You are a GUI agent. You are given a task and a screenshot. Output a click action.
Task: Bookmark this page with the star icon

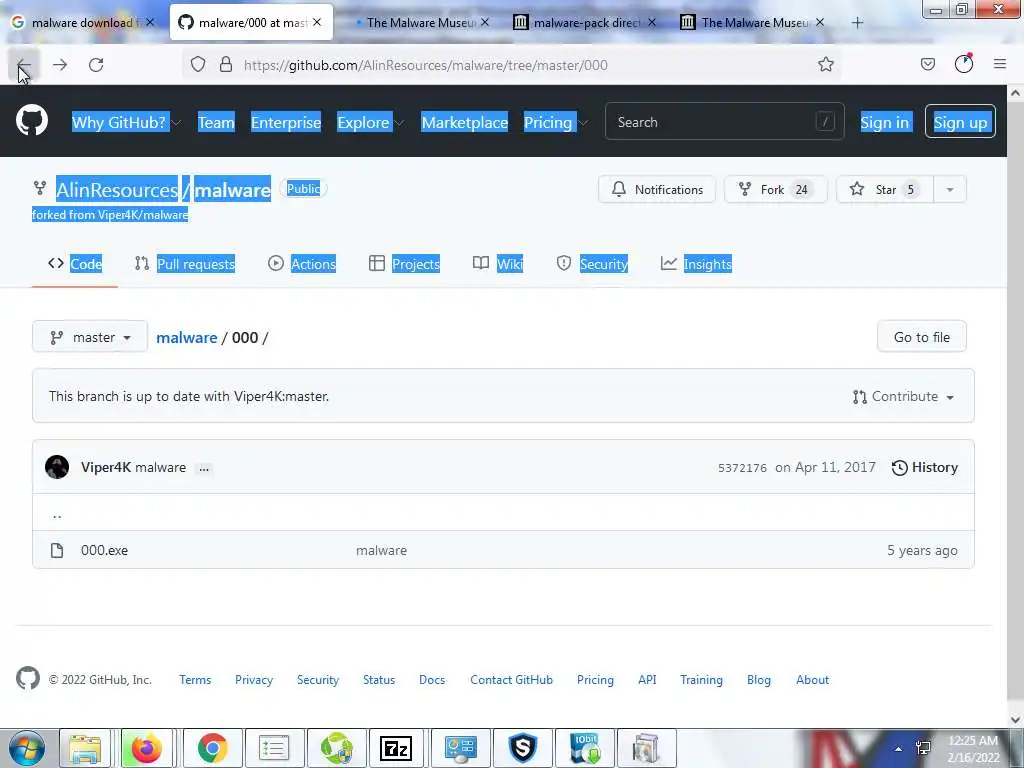point(825,64)
